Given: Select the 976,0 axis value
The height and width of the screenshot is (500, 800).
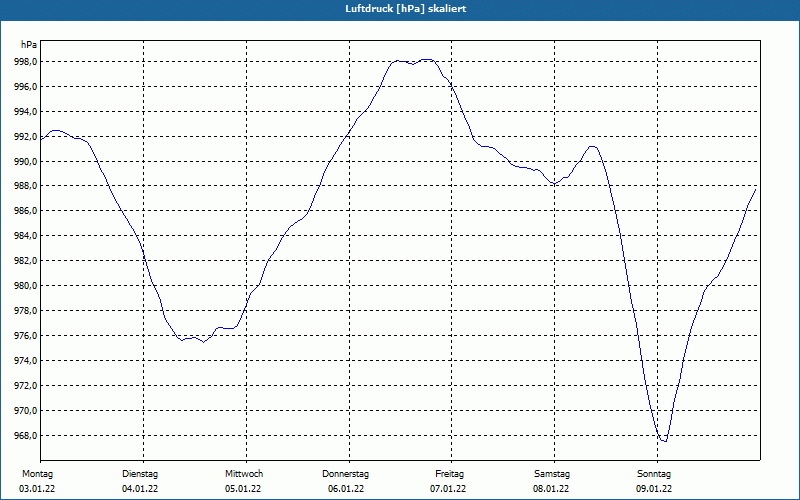Looking at the screenshot, I should click(x=26, y=336).
